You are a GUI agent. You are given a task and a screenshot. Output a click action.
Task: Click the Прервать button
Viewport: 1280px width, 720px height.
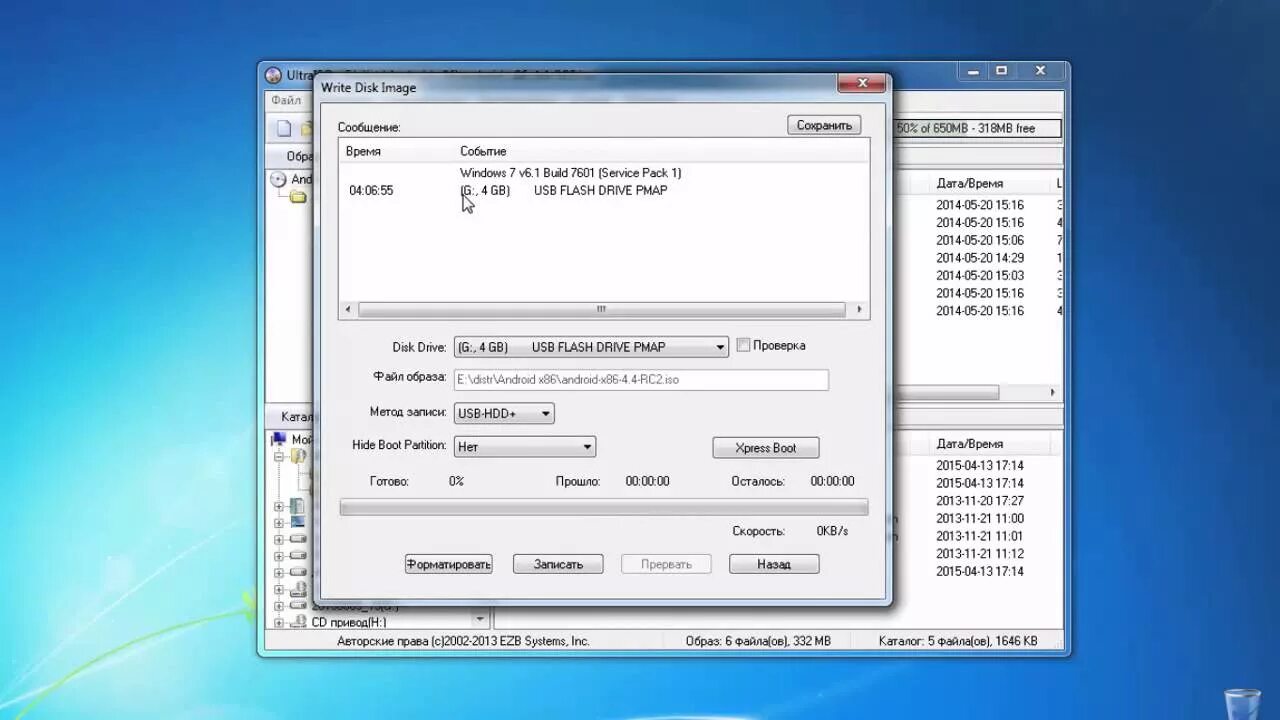tap(666, 564)
